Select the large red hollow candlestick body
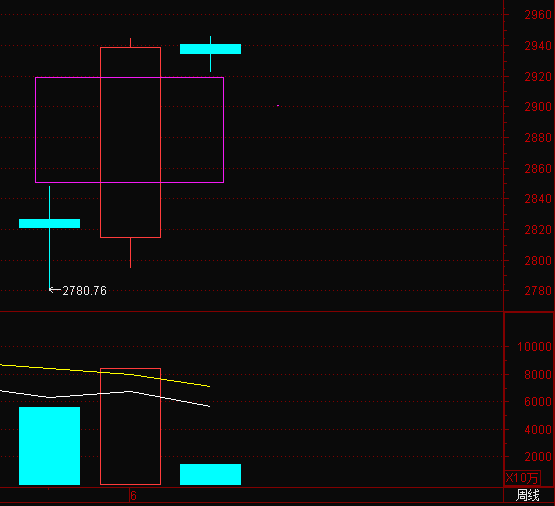This screenshot has height=506, width=555. click(x=131, y=142)
